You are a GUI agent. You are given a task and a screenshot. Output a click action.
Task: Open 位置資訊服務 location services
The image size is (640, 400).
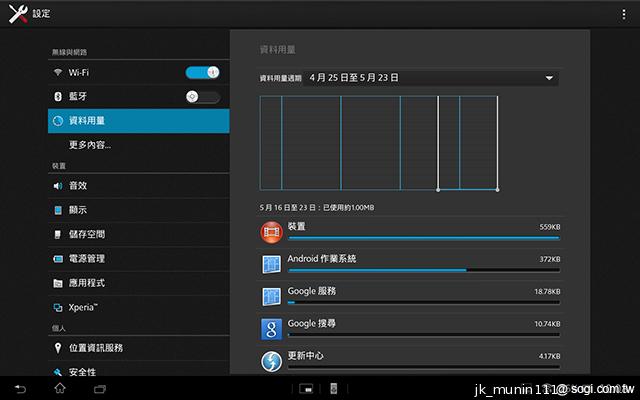click(x=139, y=348)
